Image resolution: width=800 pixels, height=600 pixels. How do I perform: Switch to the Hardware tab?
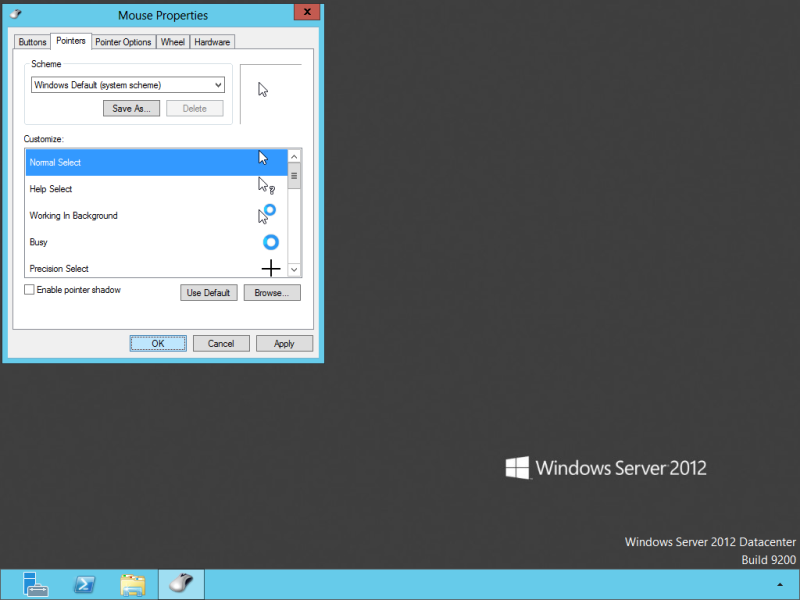pyautogui.click(x=212, y=42)
